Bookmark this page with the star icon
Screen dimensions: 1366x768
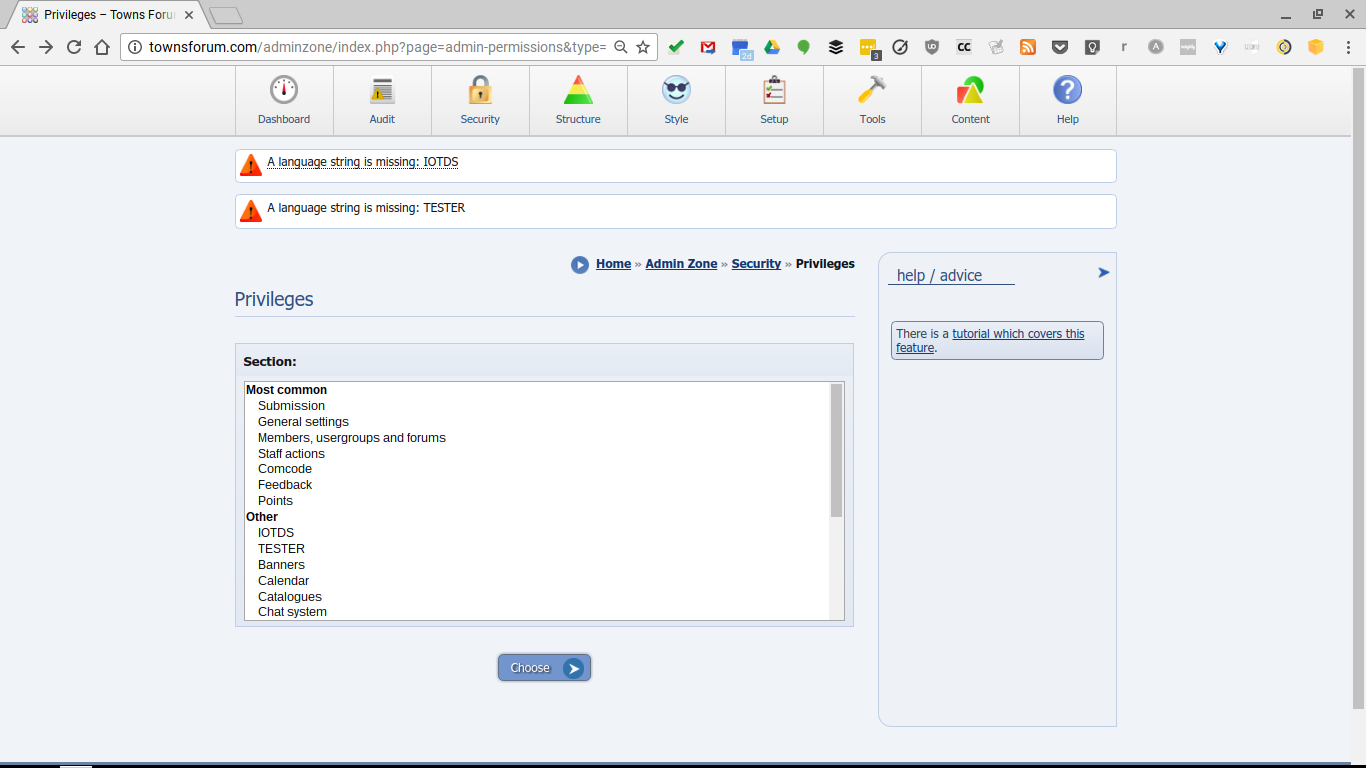click(x=643, y=47)
